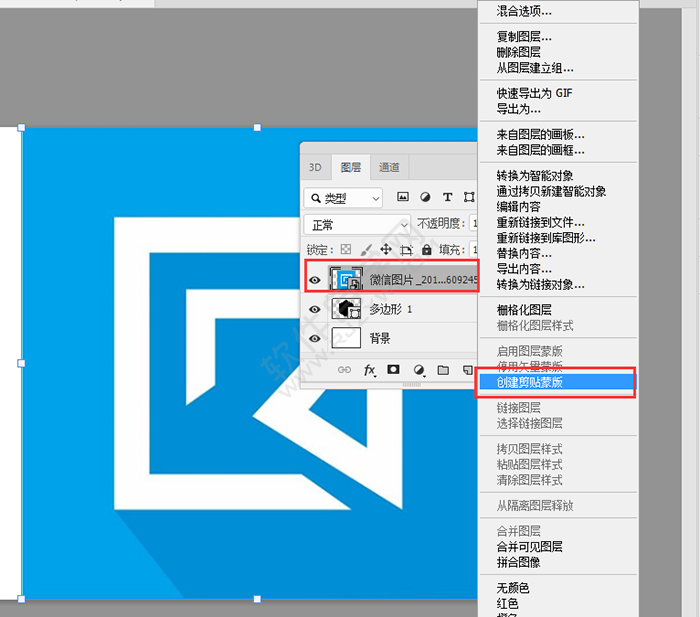Click link layers icon at panel bottom
The image size is (700, 617).
point(344,370)
